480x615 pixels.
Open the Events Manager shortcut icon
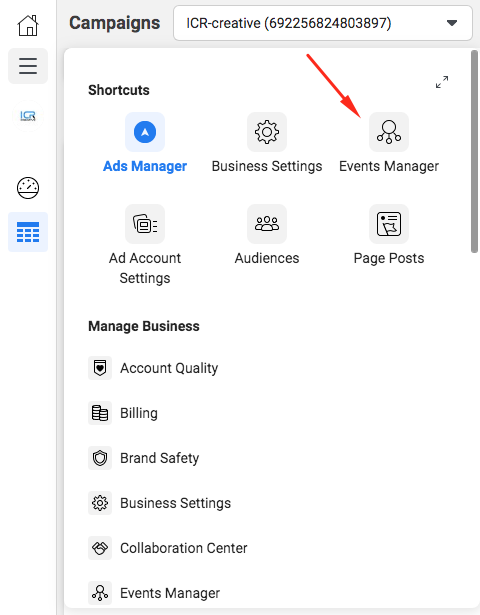pos(389,132)
